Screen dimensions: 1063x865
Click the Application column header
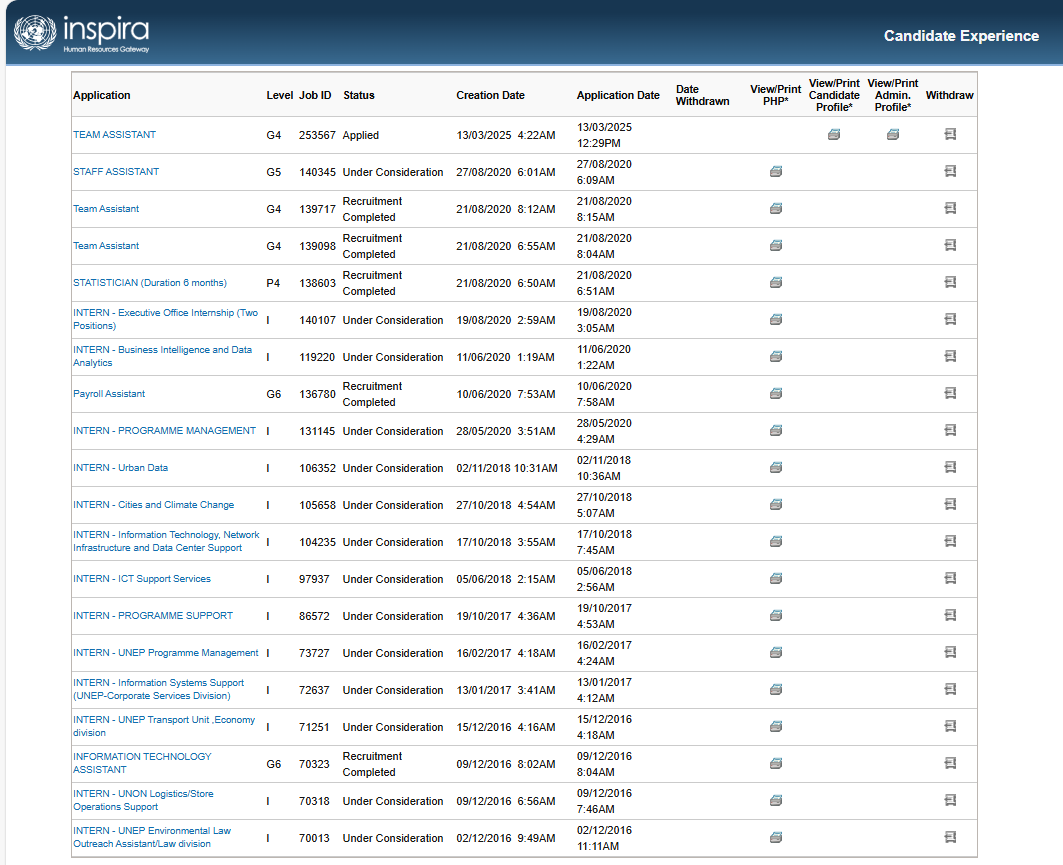coord(102,96)
